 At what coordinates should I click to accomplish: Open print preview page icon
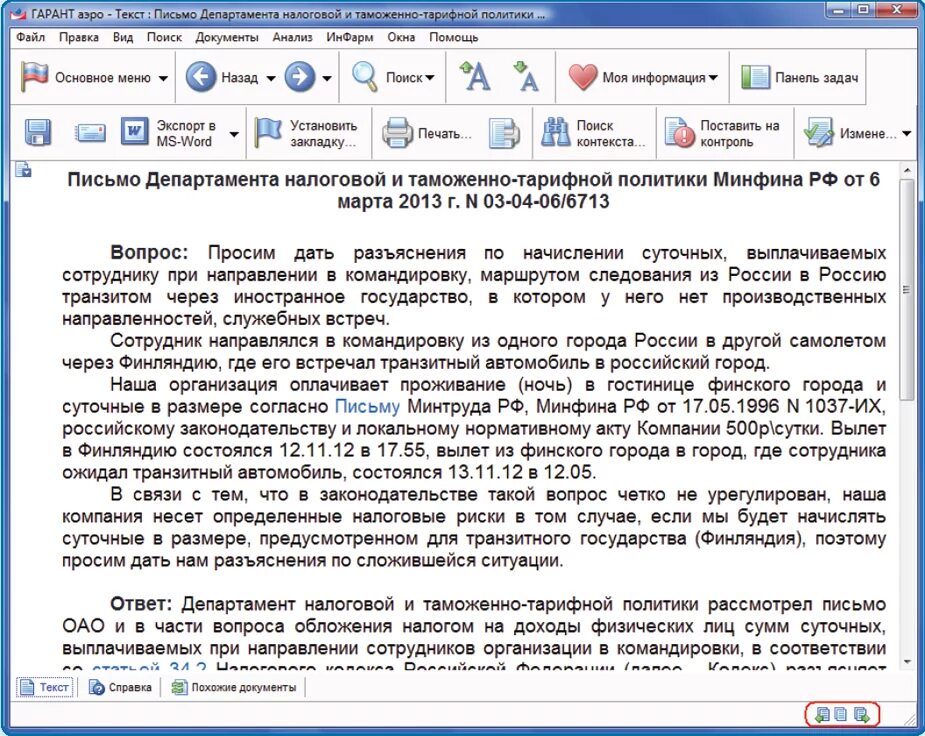(x=504, y=133)
